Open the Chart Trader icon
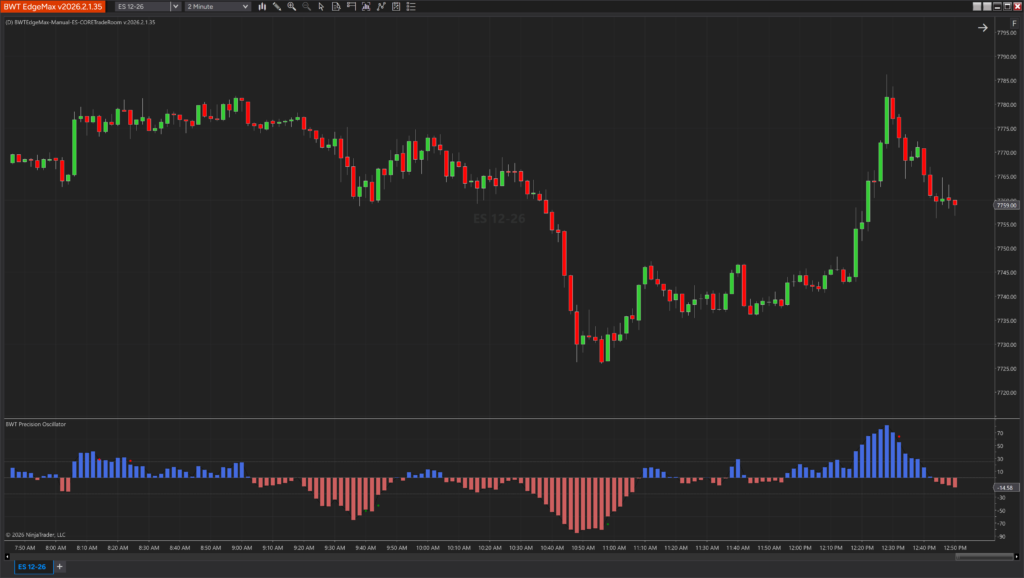 pyautogui.click(x=351, y=7)
